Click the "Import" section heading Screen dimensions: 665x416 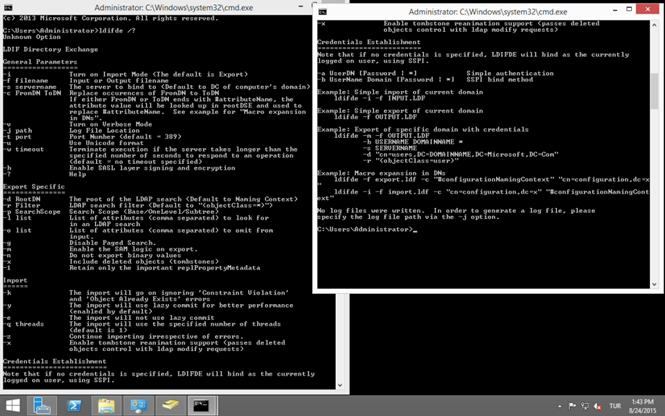(x=15, y=280)
